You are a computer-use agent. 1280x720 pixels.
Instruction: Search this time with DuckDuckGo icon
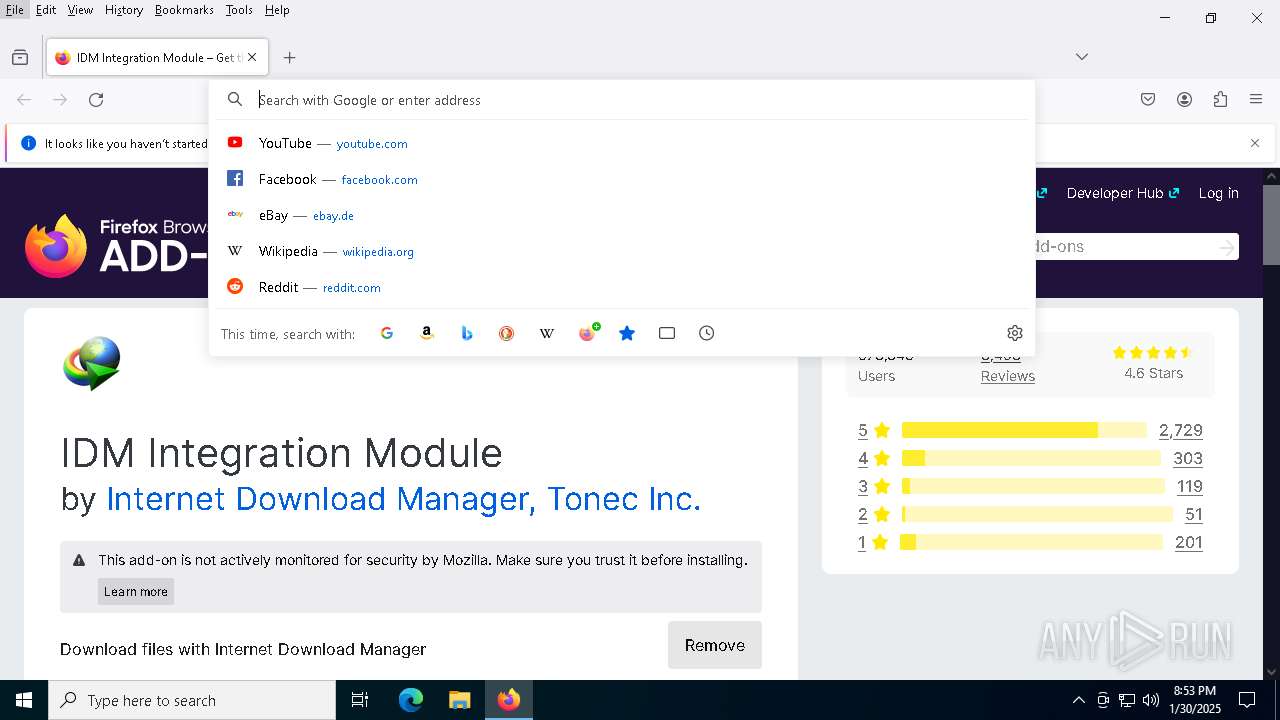point(507,333)
